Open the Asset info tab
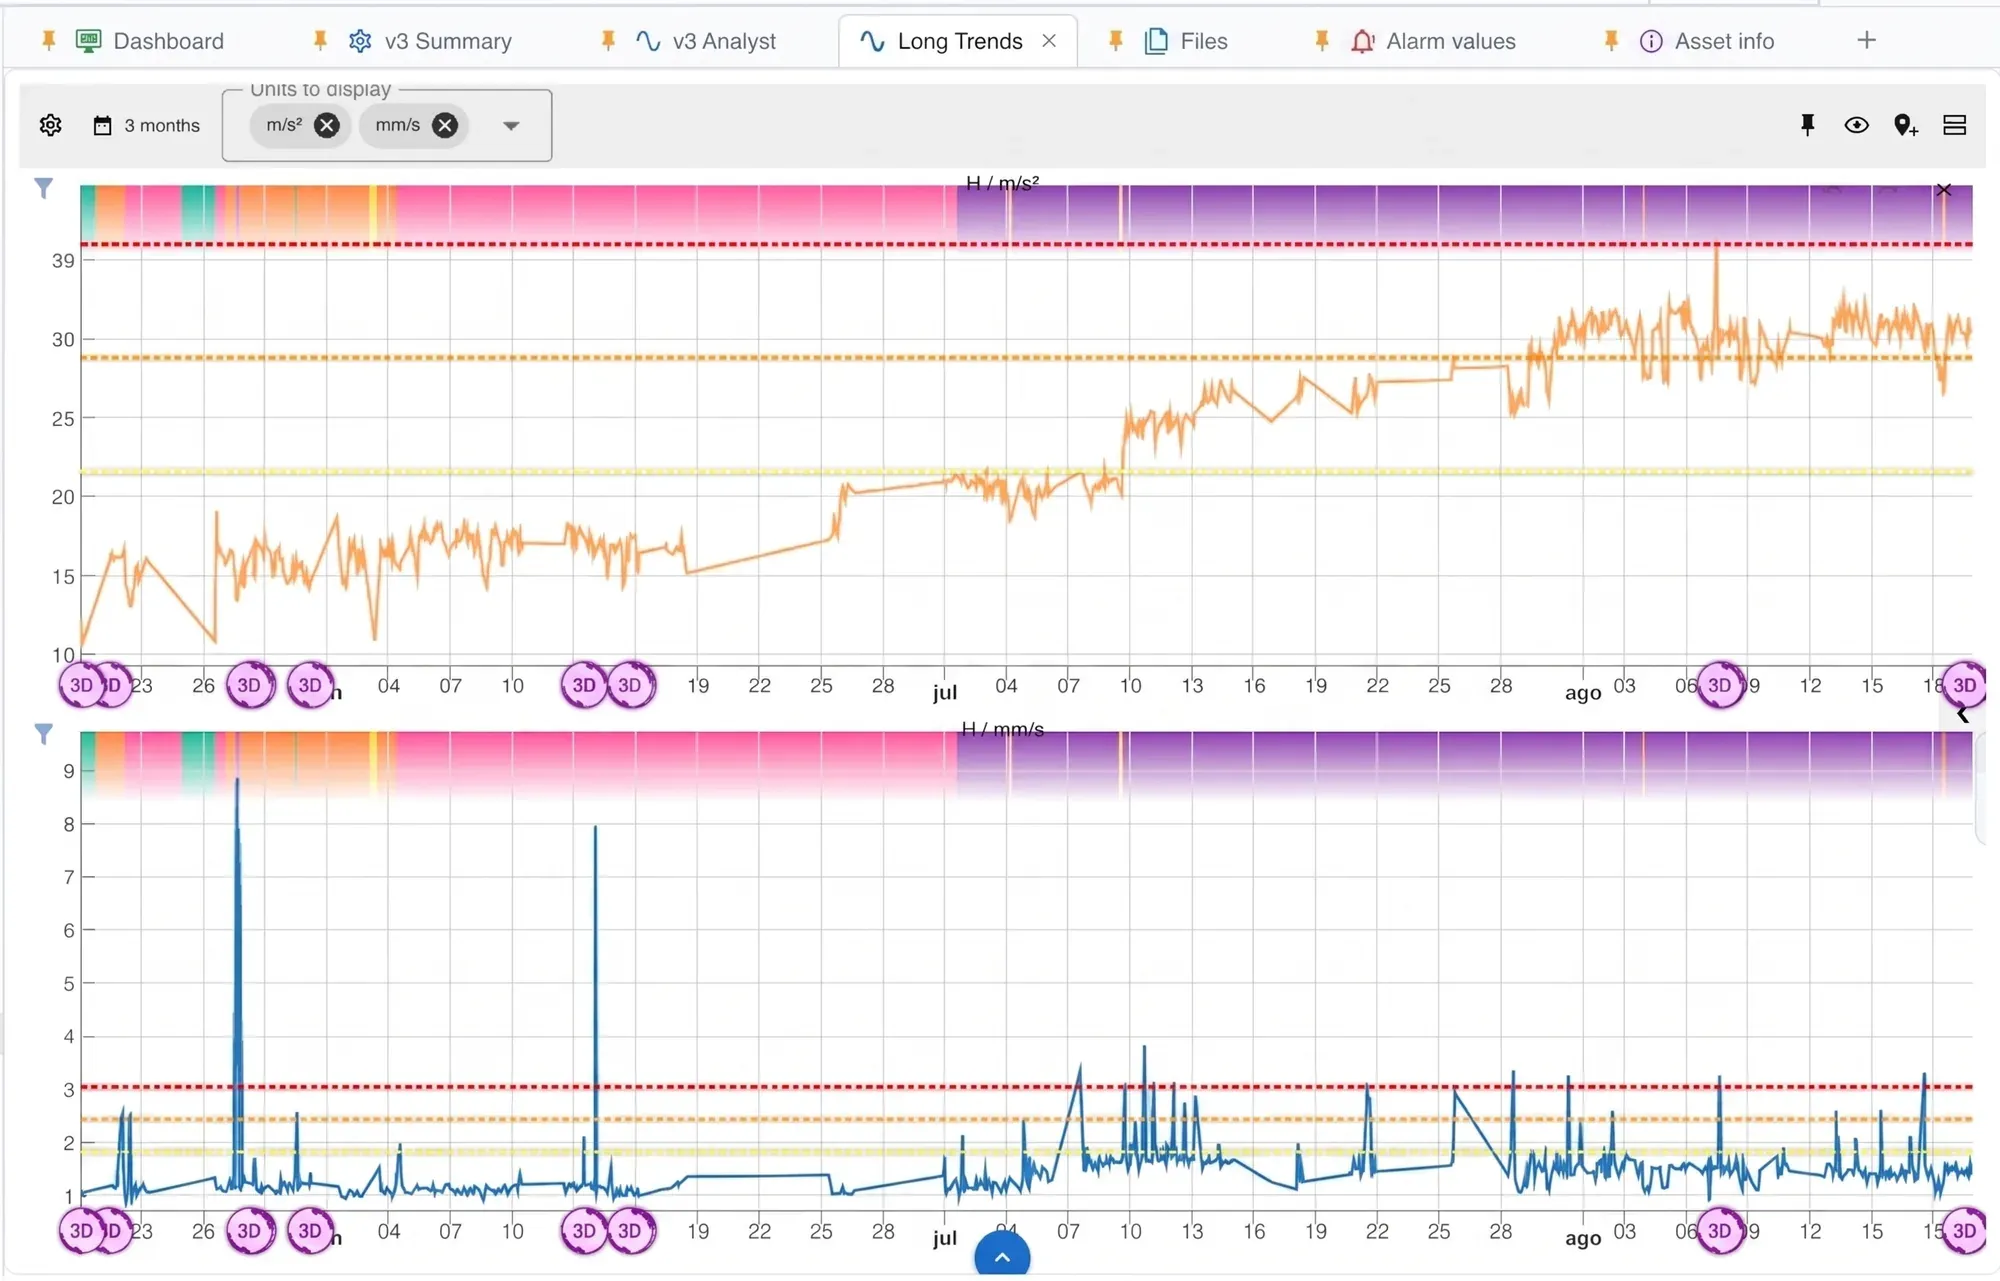This screenshot has height=1281, width=2000. point(1706,41)
